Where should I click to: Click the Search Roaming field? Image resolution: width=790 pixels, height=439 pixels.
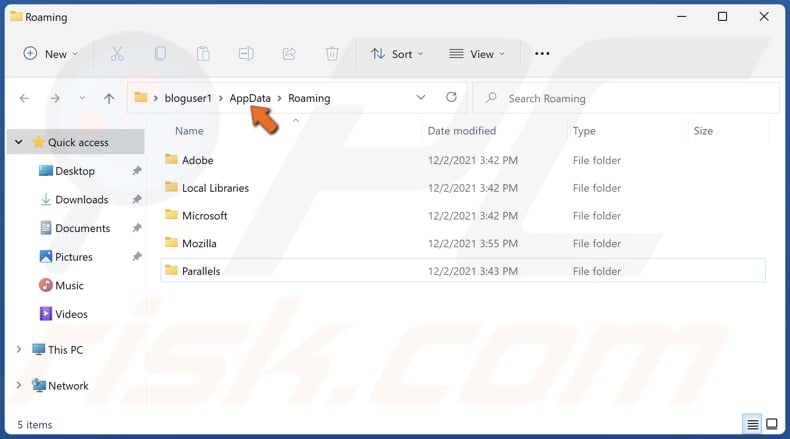click(626, 98)
